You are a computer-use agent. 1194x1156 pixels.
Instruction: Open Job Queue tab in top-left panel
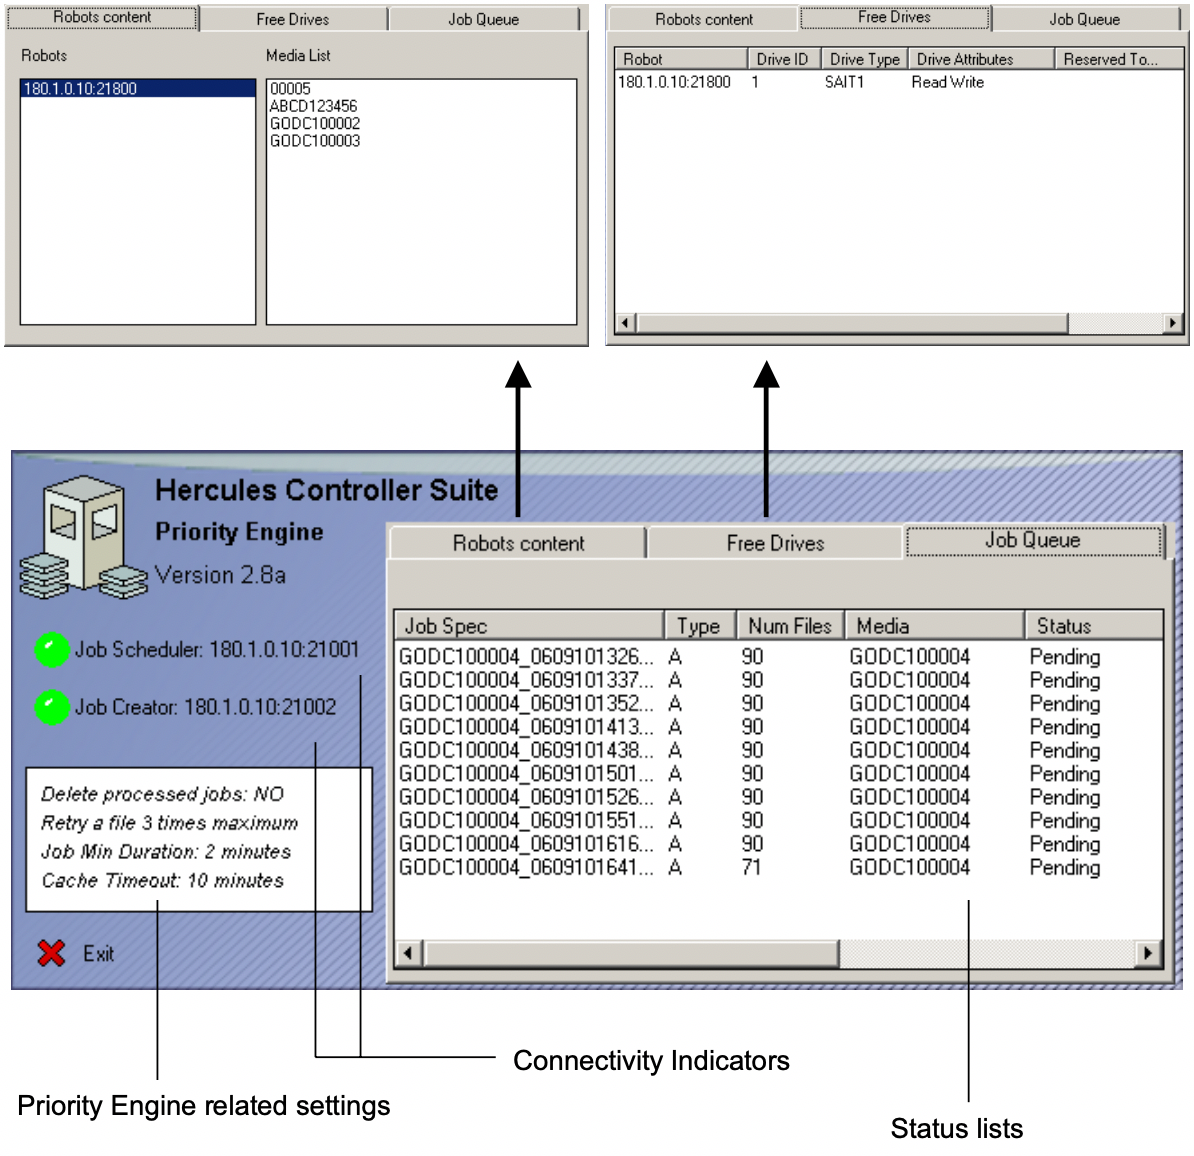tap(484, 19)
